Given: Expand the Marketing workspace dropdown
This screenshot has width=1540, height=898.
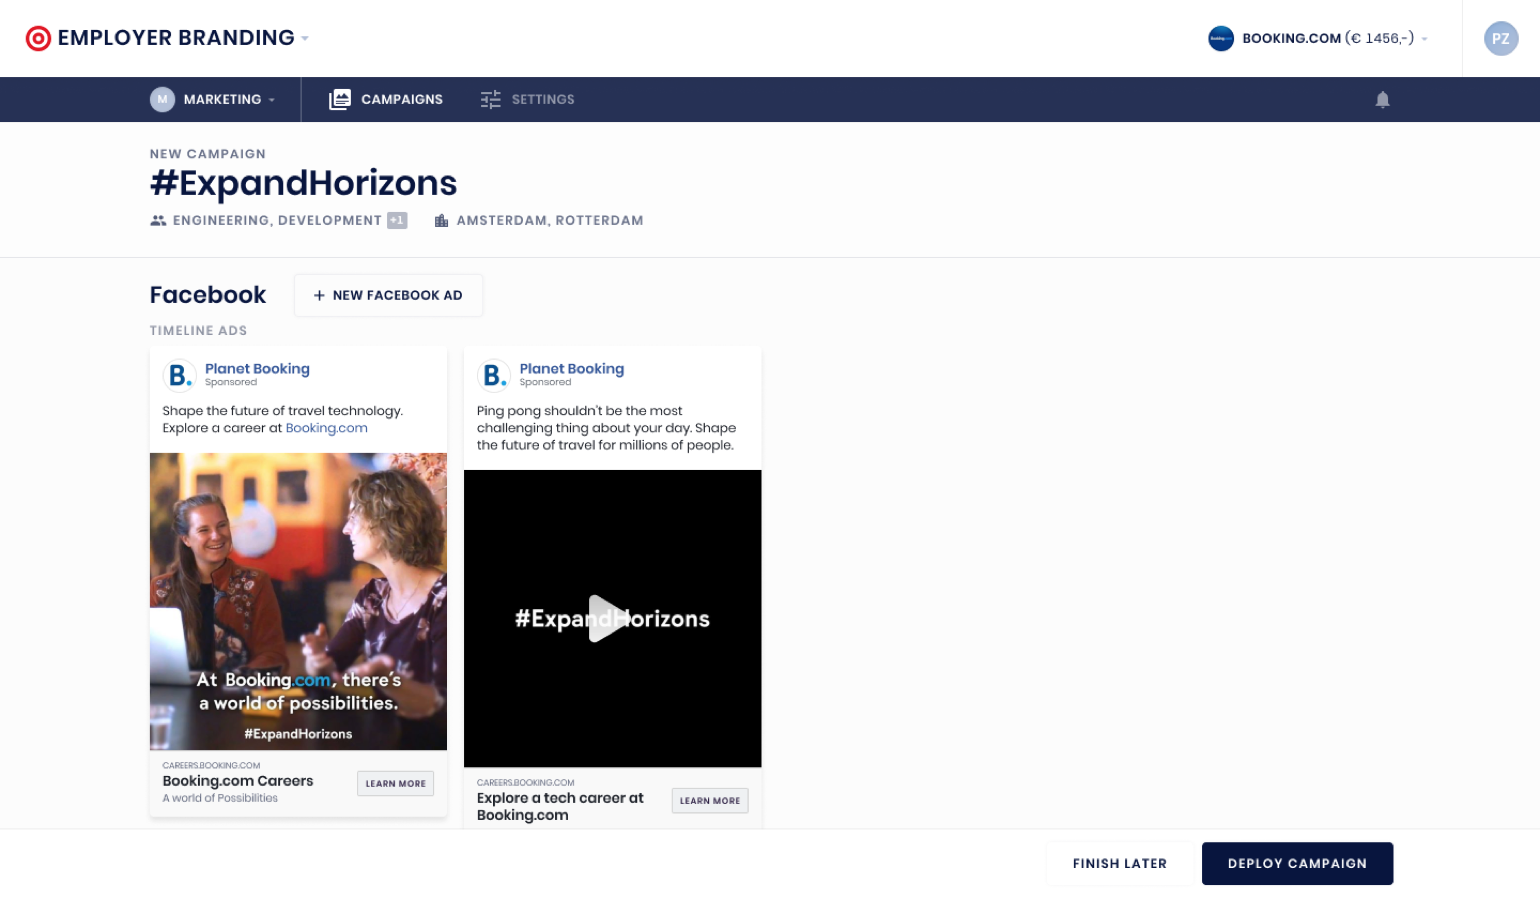Looking at the screenshot, I should coord(271,100).
